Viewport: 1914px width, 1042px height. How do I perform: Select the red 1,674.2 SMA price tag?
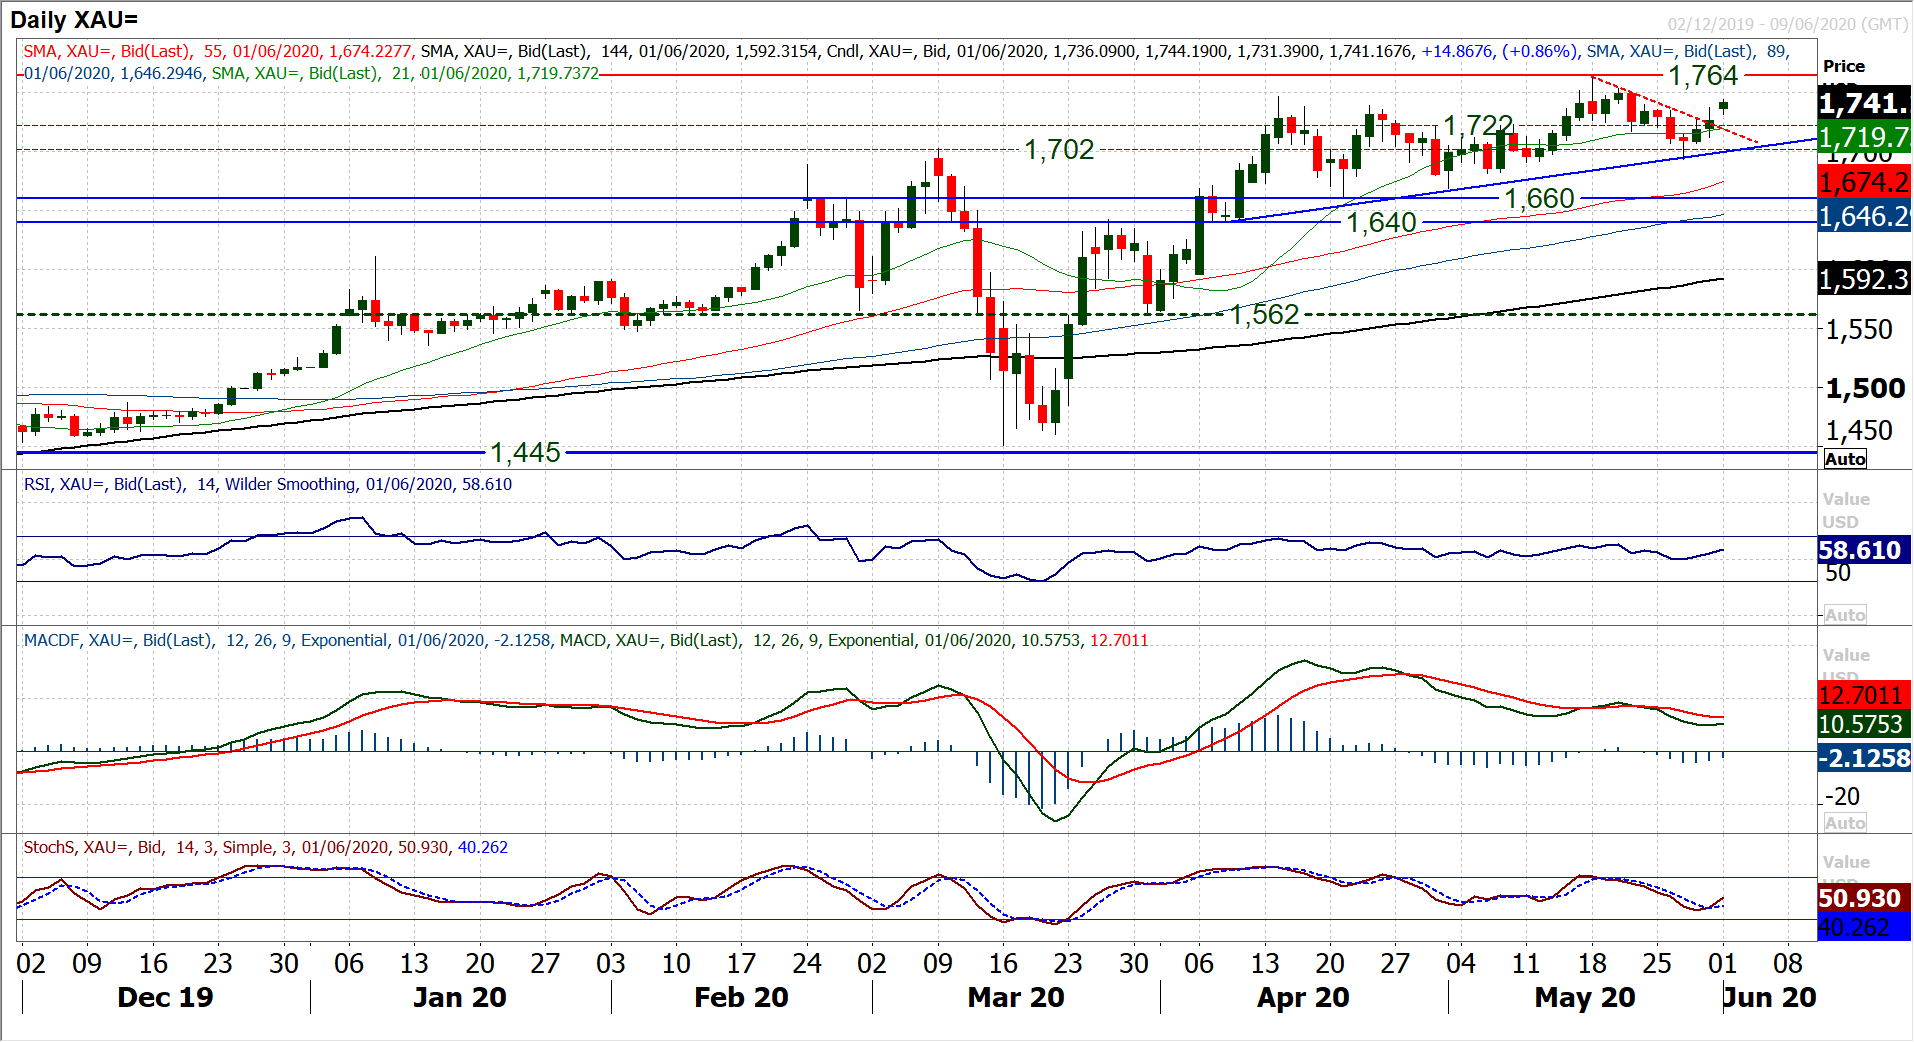[x=1864, y=182]
